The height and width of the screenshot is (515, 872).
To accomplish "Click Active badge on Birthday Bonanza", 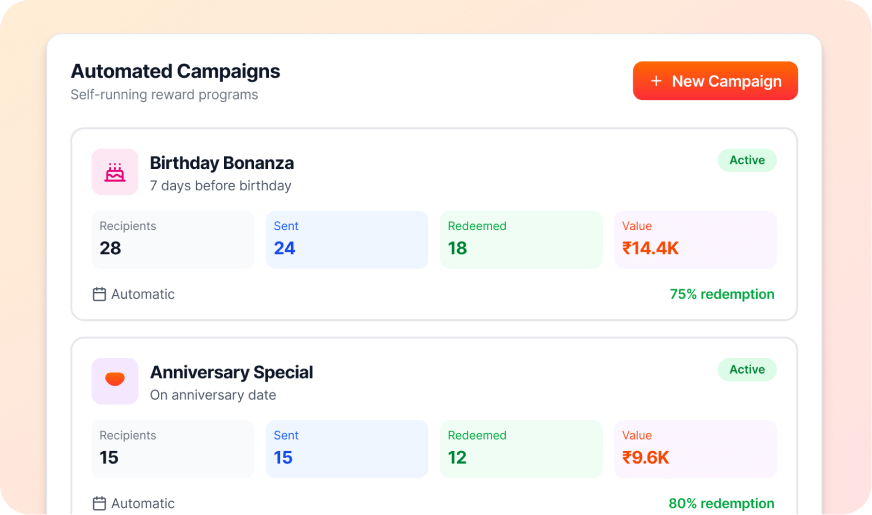I will (746, 160).
